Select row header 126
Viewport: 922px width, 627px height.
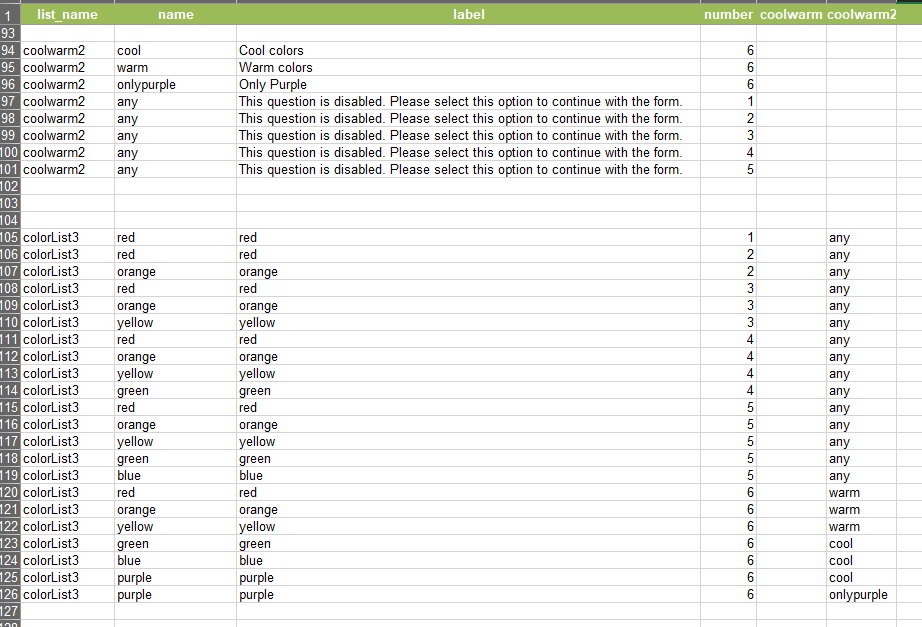(9, 595)
